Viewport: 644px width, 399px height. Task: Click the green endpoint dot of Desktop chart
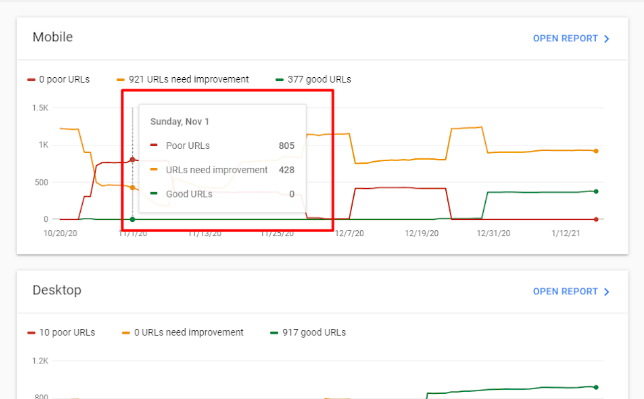coord(596,387)
